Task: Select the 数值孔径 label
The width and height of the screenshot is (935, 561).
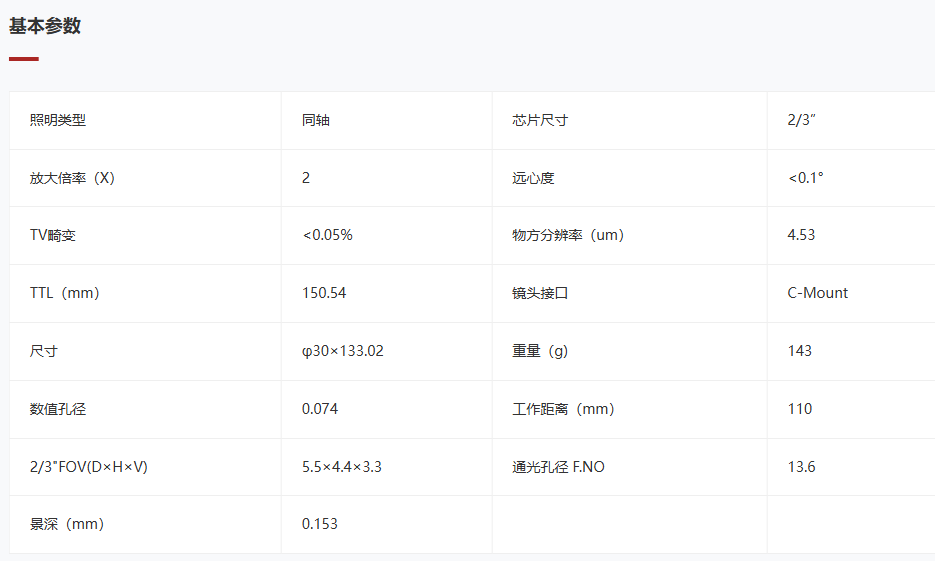Action: 58,409
